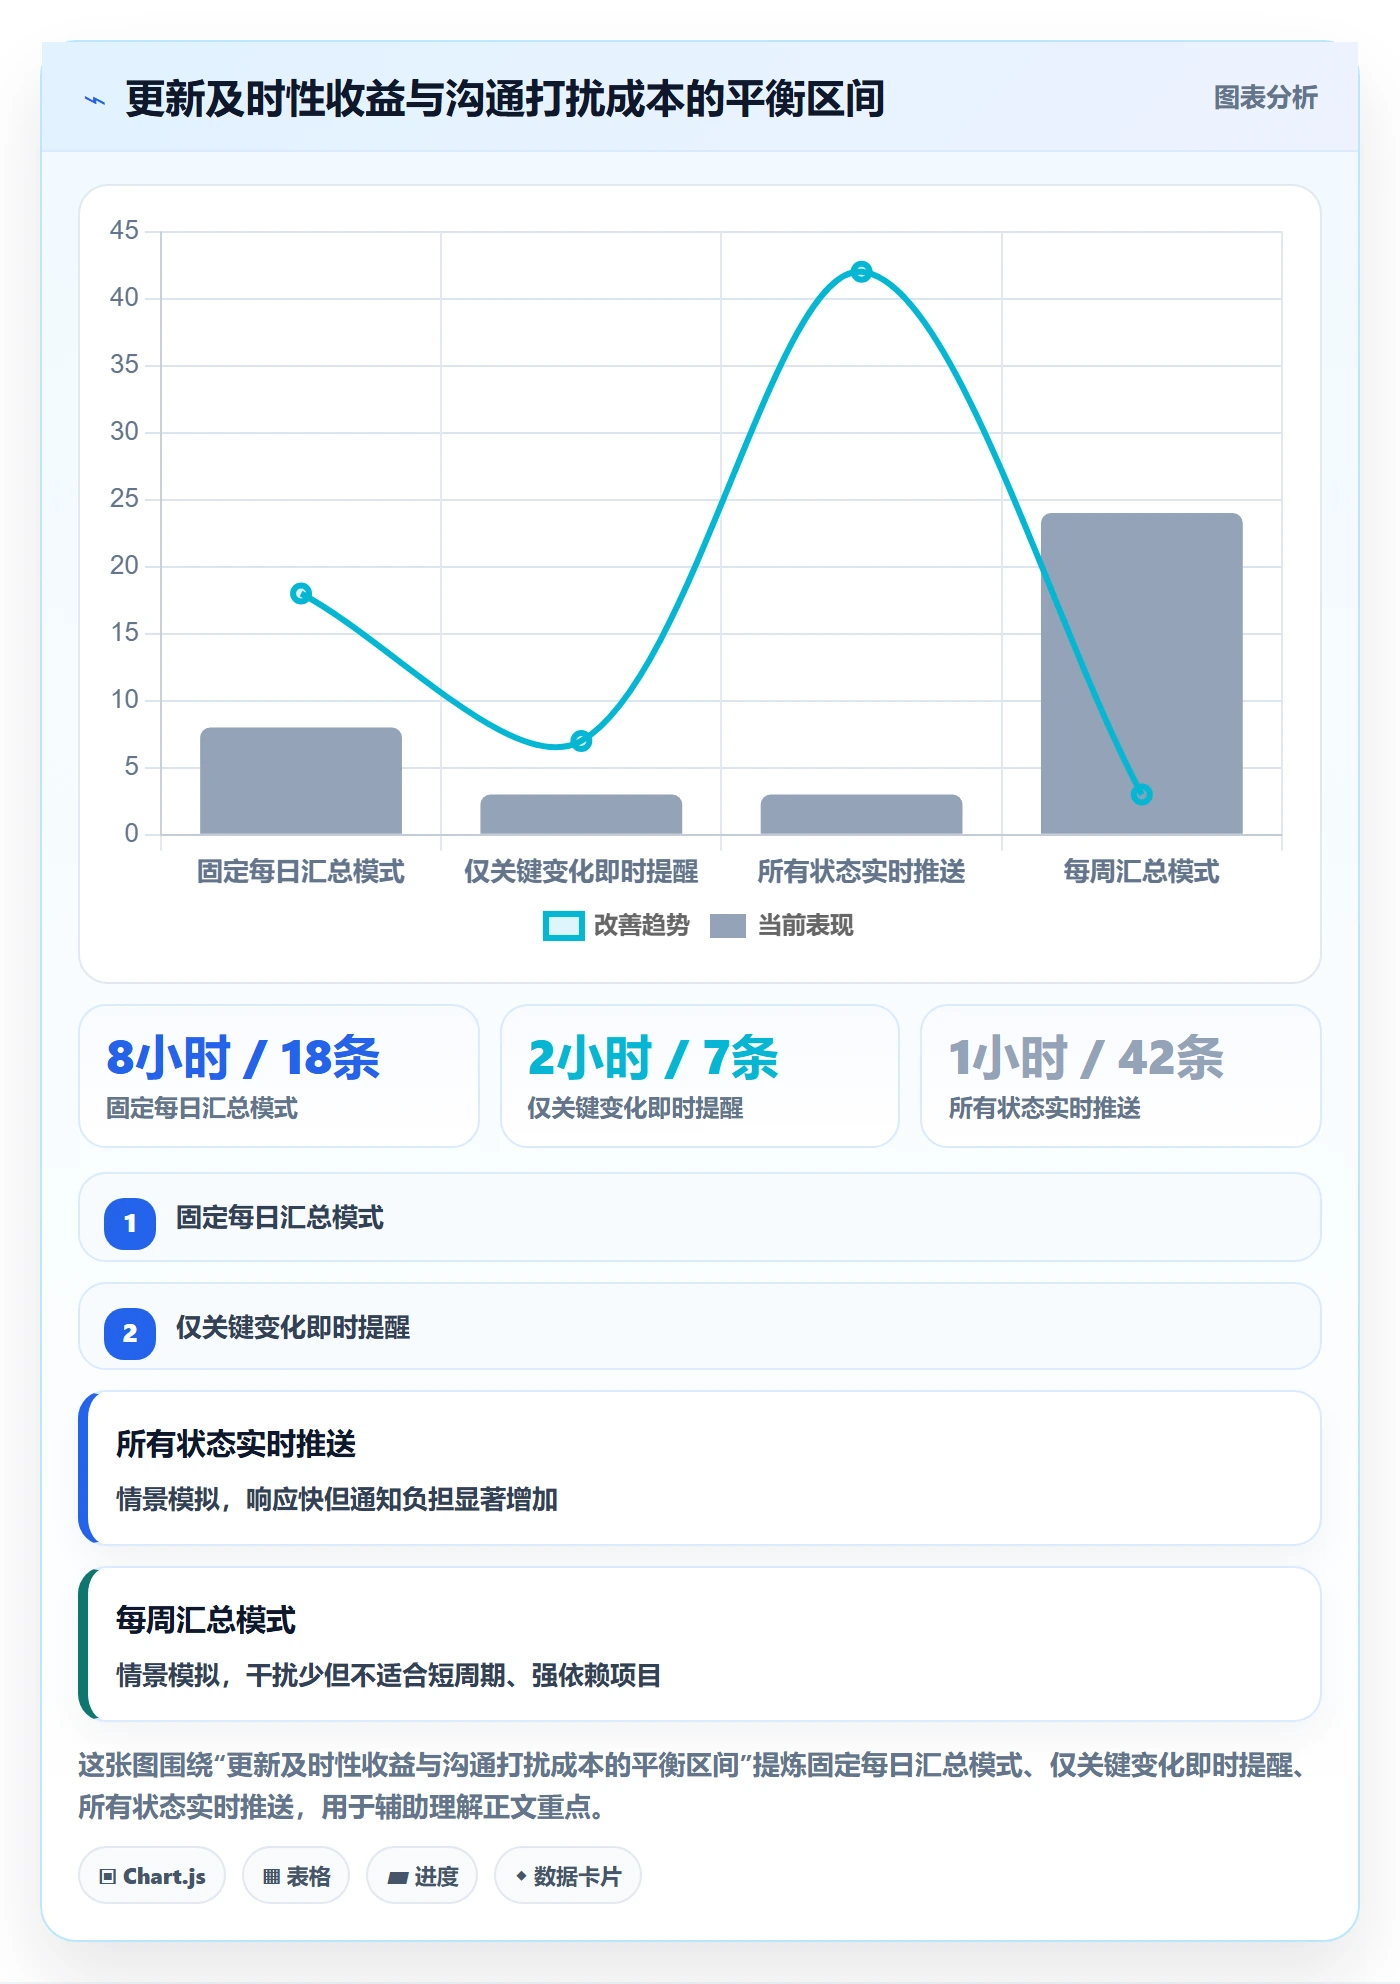The width and height of the screenshot is (1400, 1984).
Task: Select the 表格 tag
Action: (296, 1876)
